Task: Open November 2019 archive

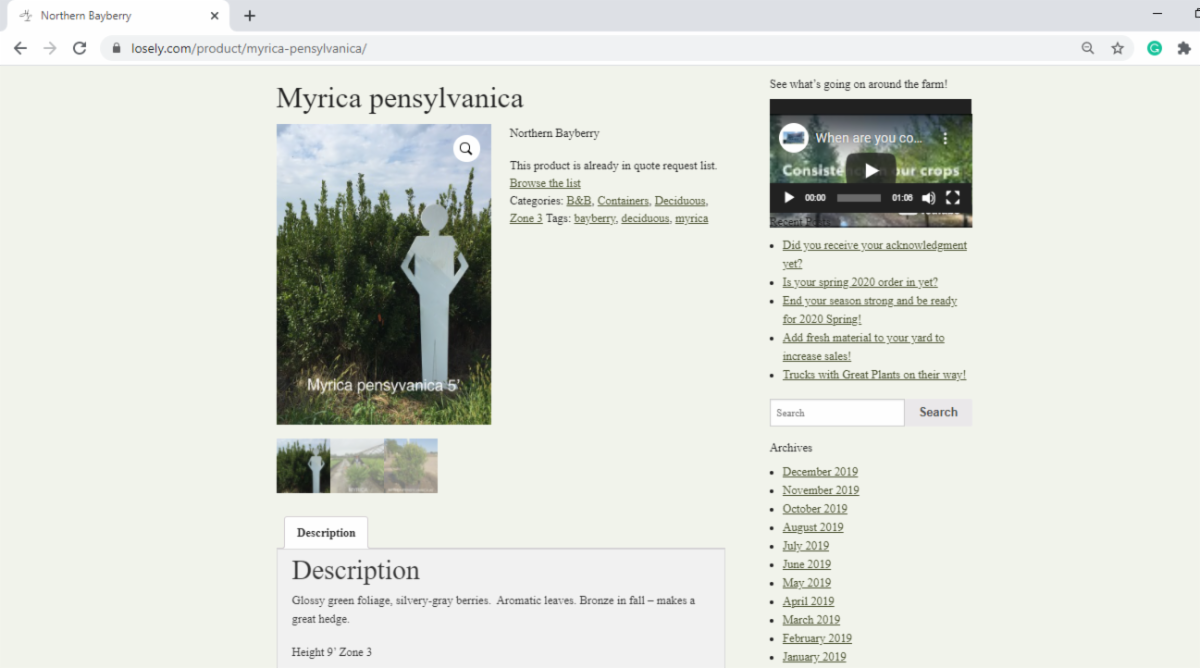Action: tap(821, 490)
